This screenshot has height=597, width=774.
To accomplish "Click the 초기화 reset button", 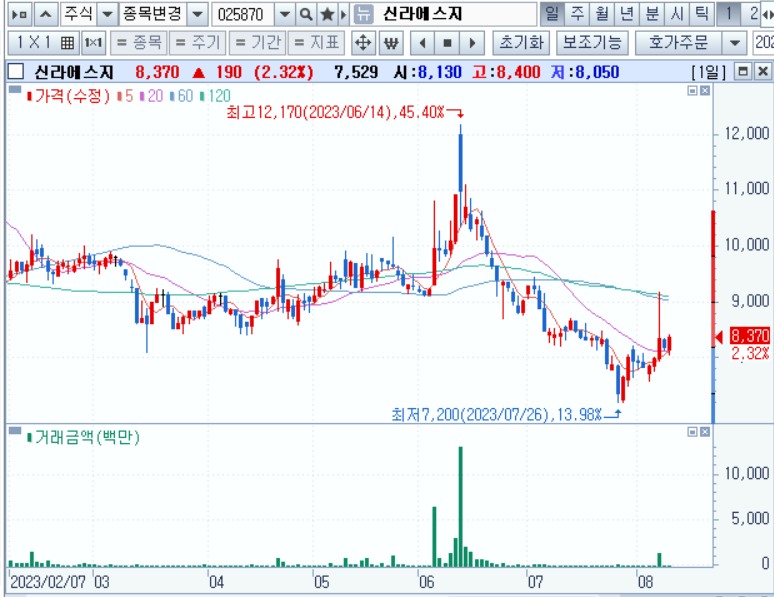I will click(522, 43).
